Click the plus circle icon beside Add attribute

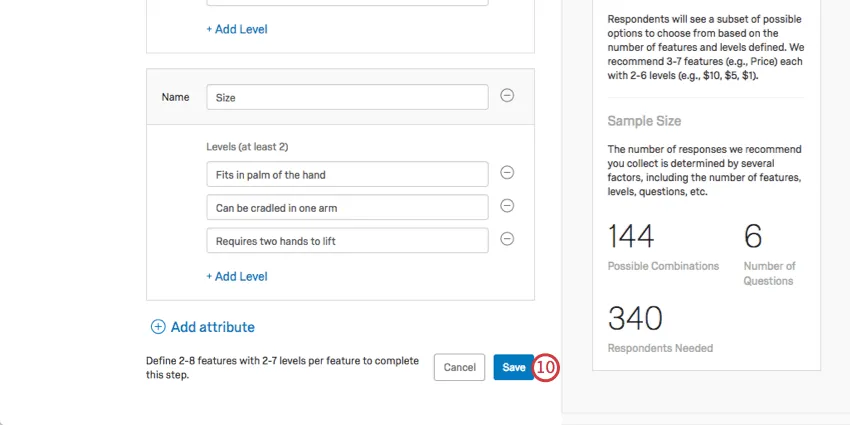coord(158,327)
